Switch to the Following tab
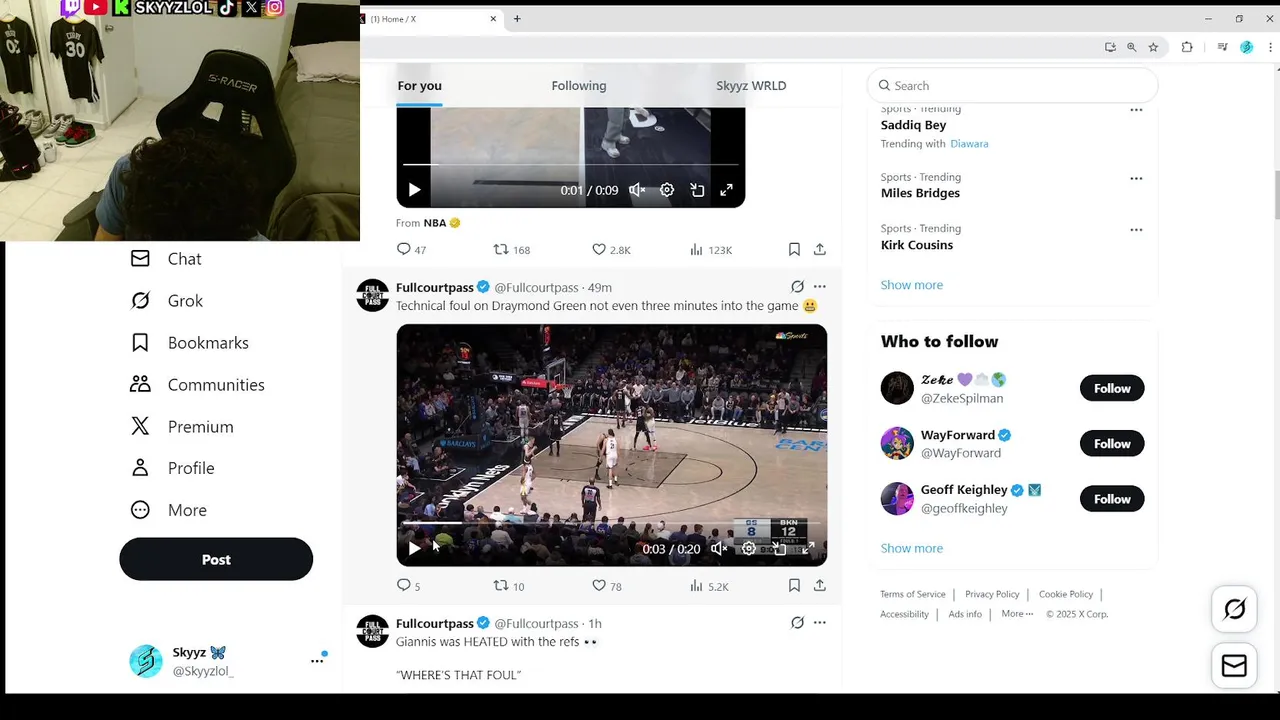This screenshot has width=1280, height=720. click(x=579, y=86)
